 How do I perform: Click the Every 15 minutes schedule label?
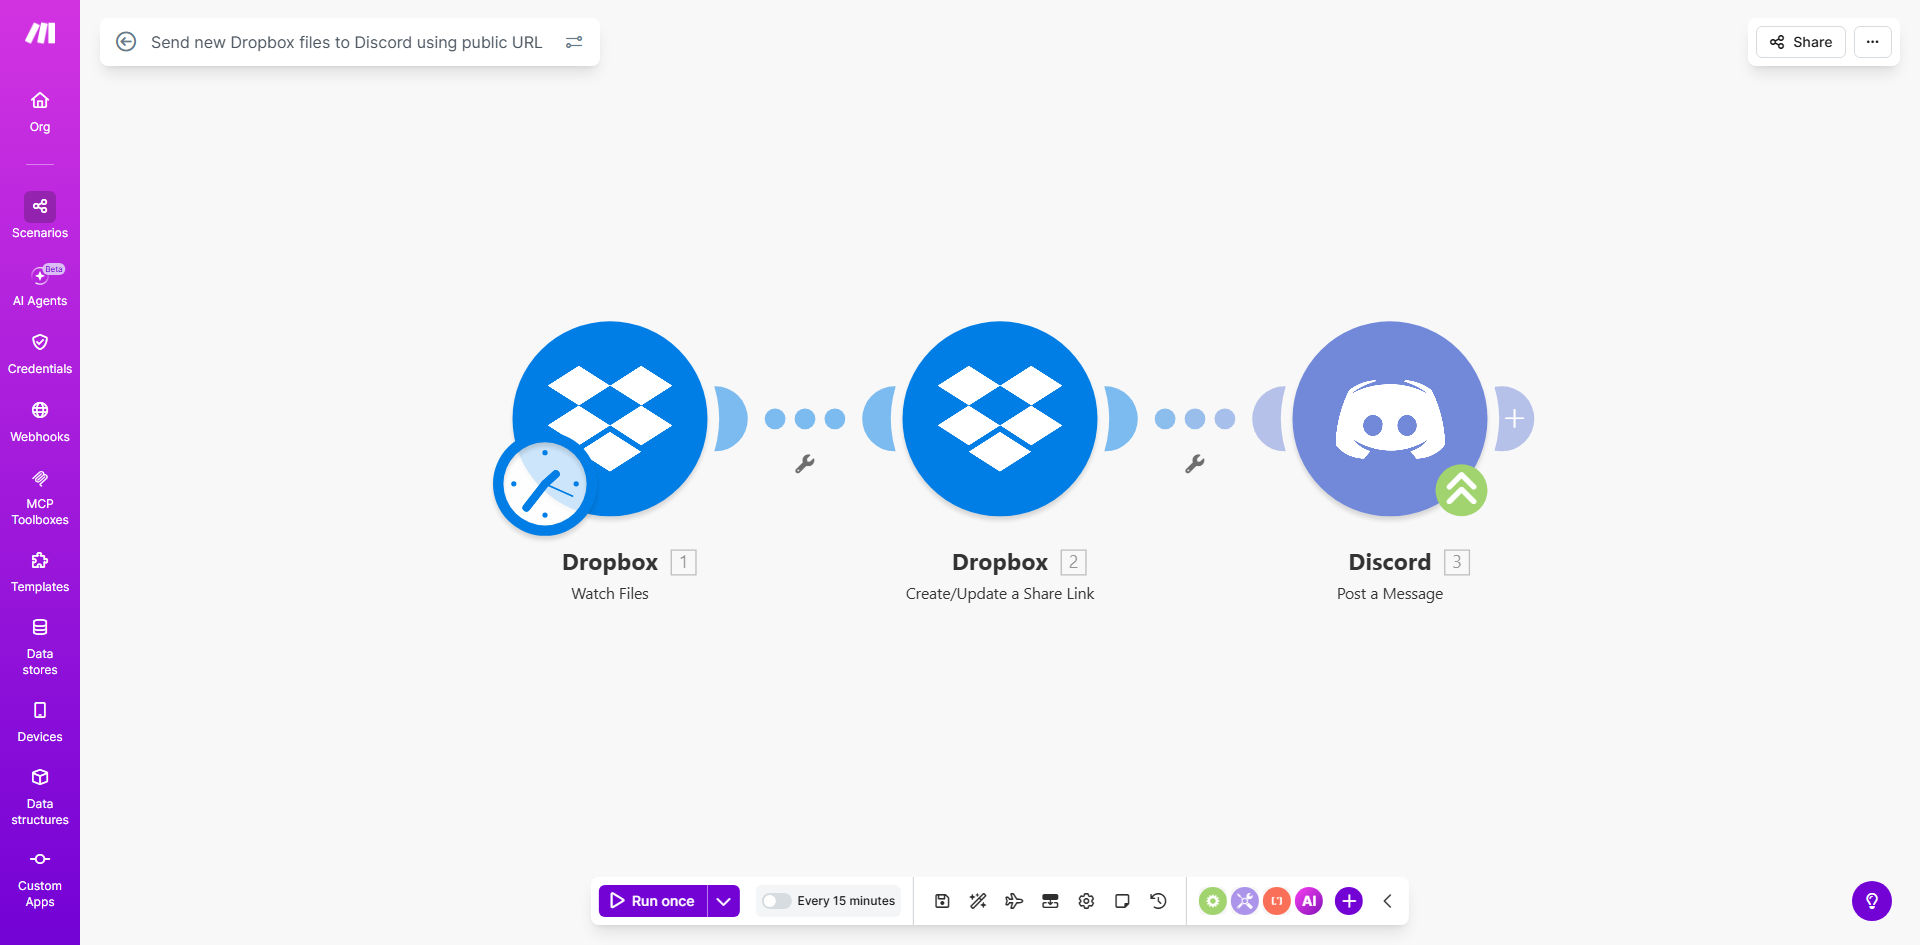(846, 901)
